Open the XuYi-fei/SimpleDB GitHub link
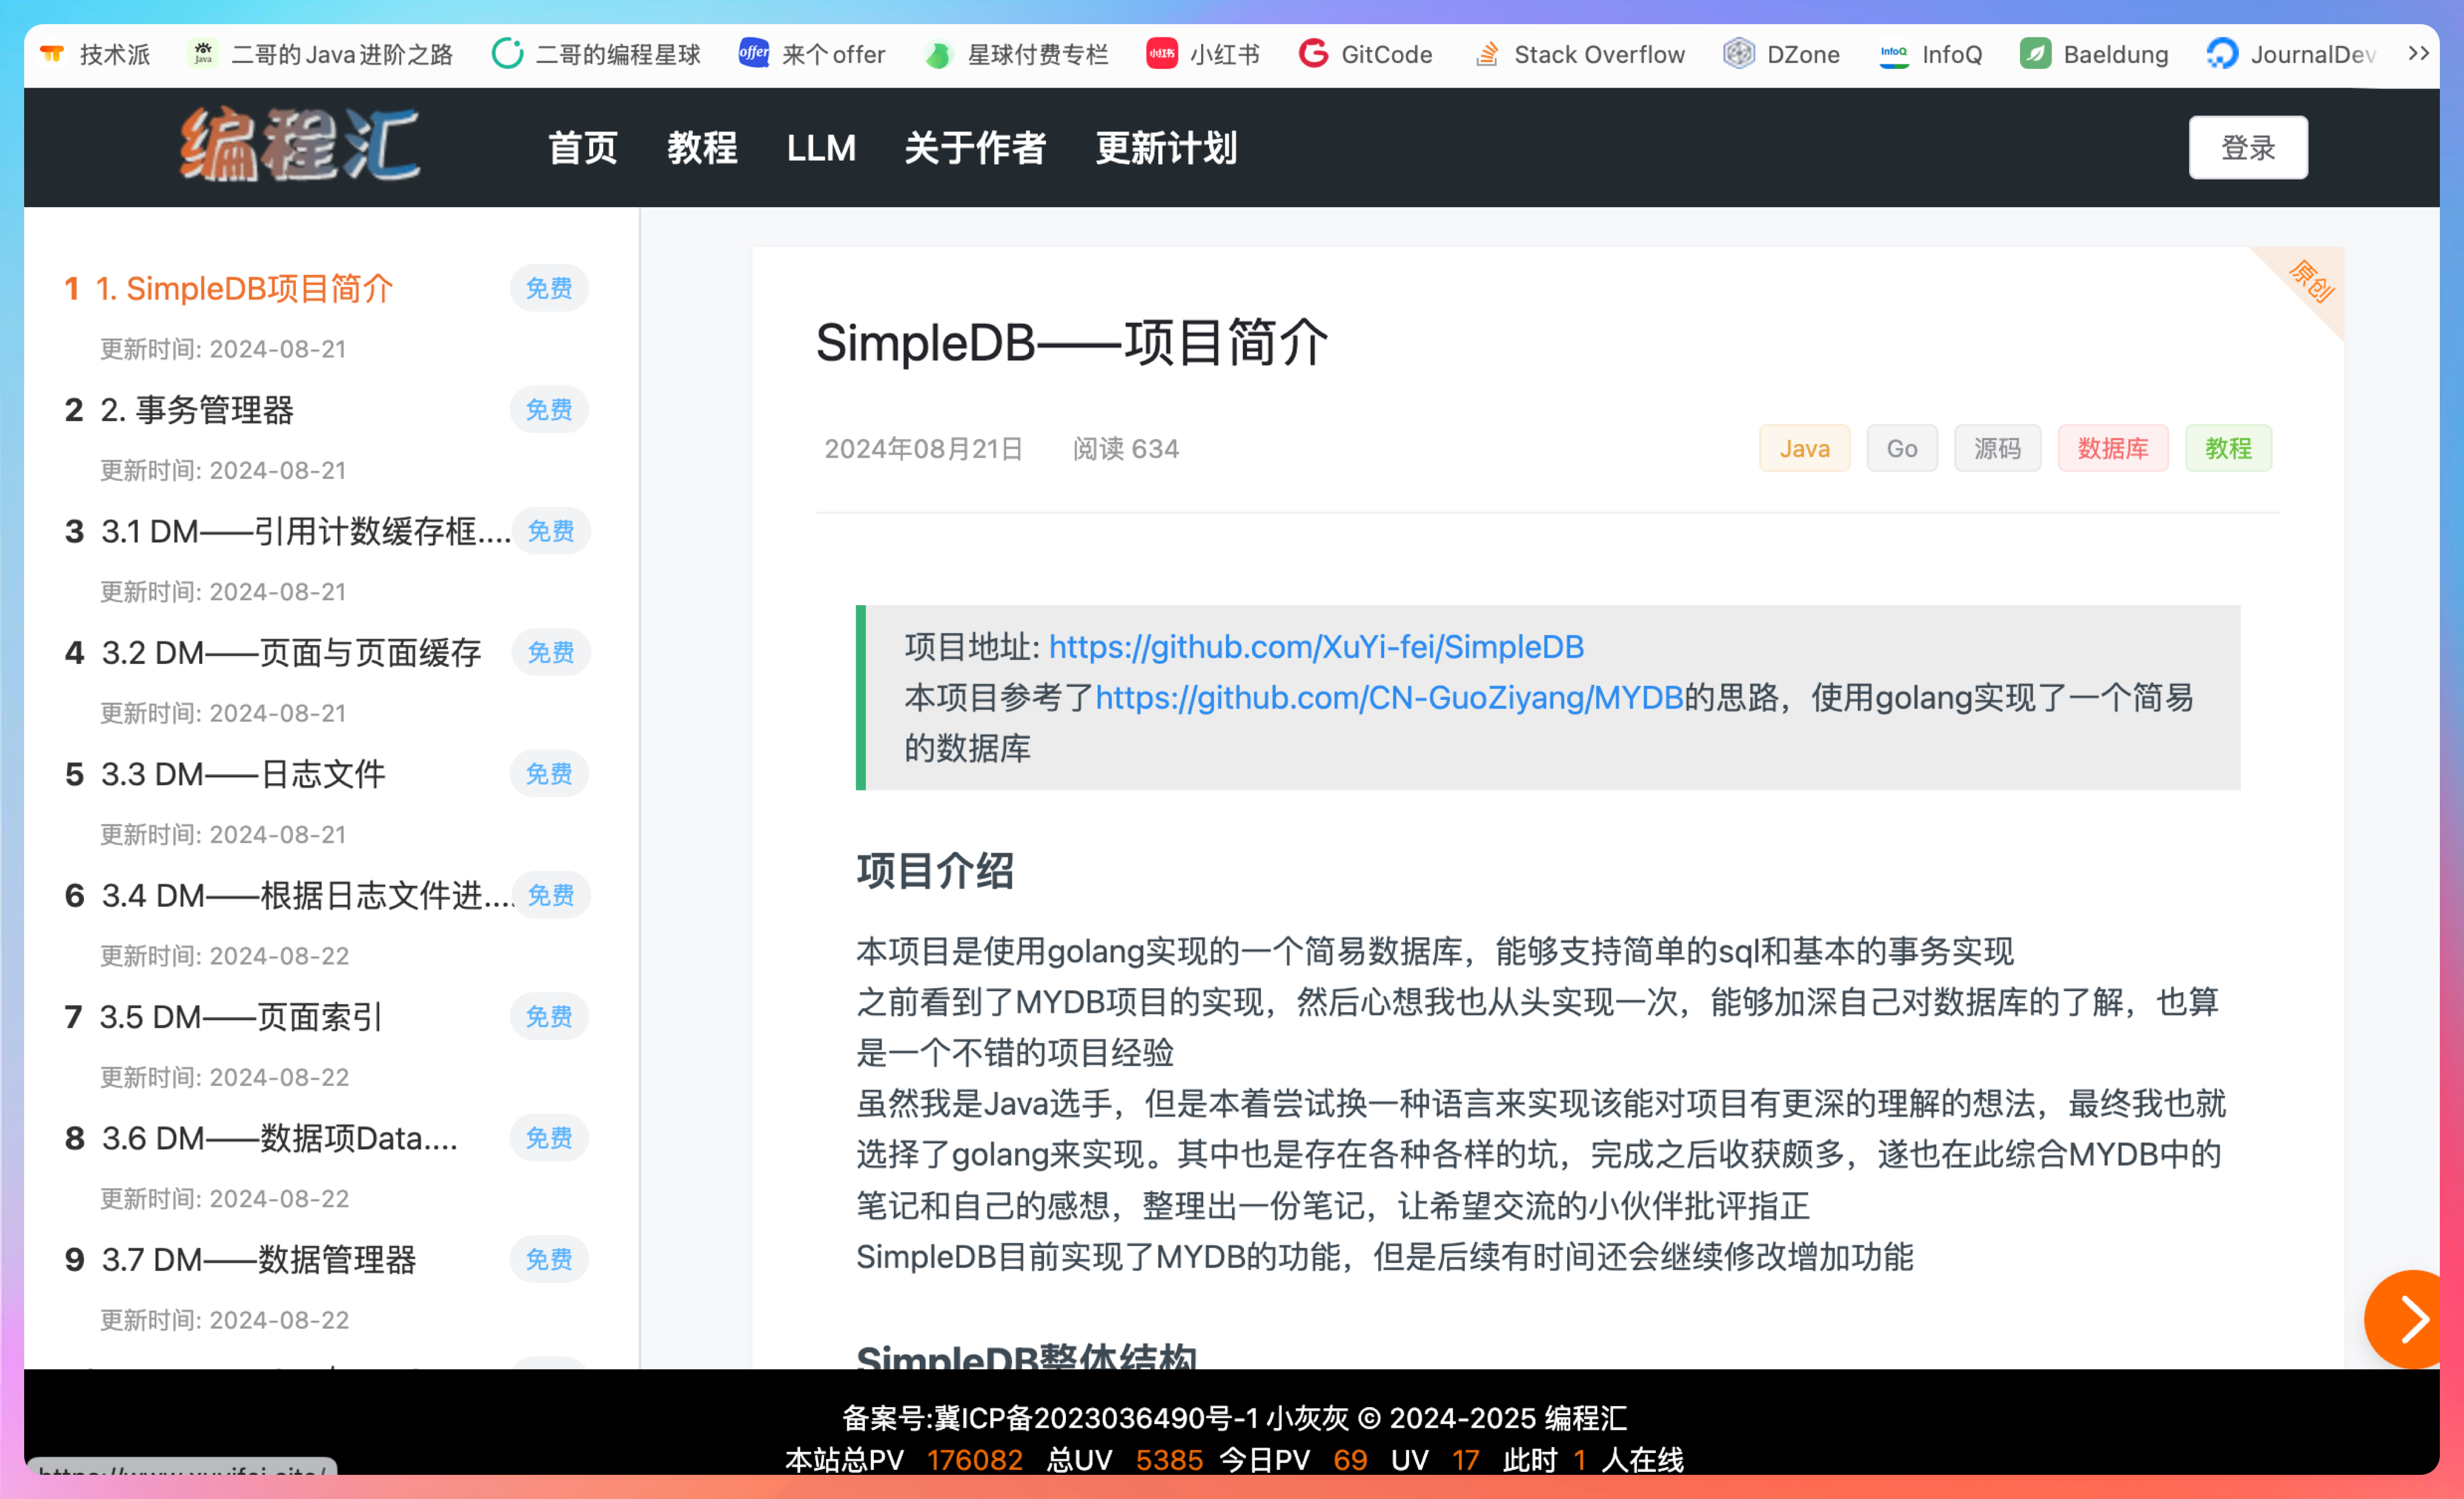Viewport: 2464px width, 1499px height. tap(1316, 647)
